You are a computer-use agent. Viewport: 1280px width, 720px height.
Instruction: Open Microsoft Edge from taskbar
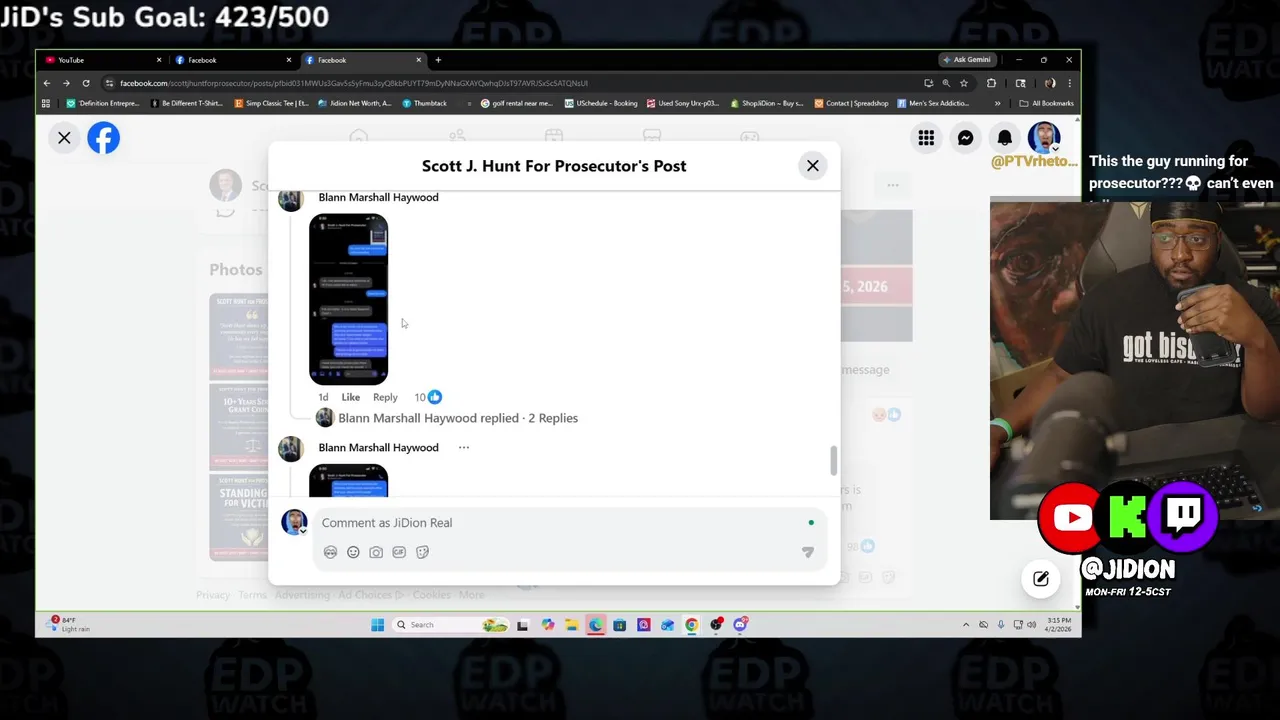595,625
